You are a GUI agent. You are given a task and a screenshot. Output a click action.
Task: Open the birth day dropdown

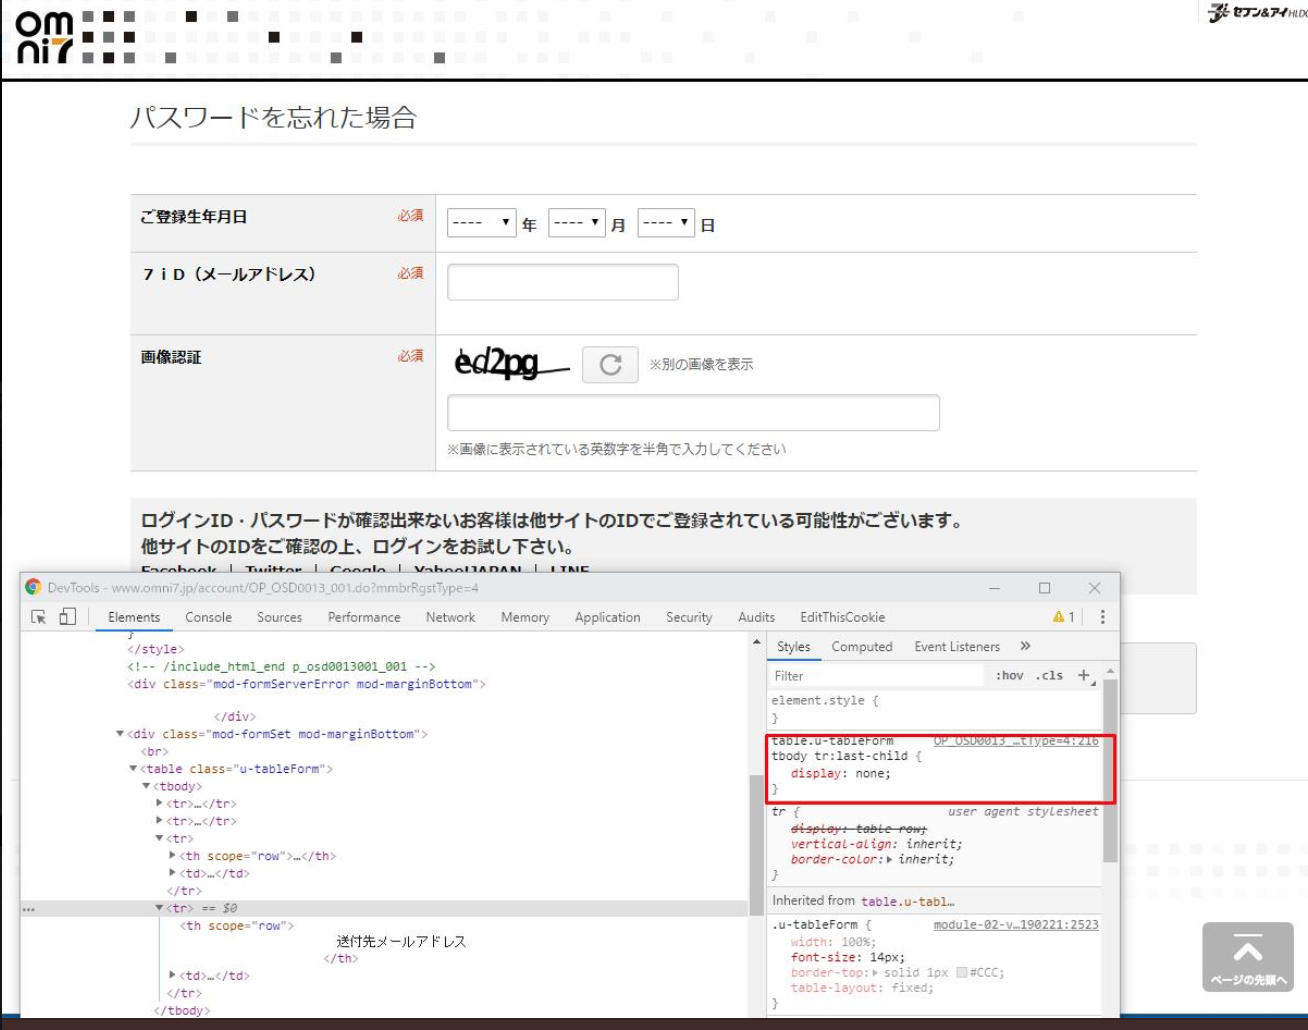click(665, 223)
